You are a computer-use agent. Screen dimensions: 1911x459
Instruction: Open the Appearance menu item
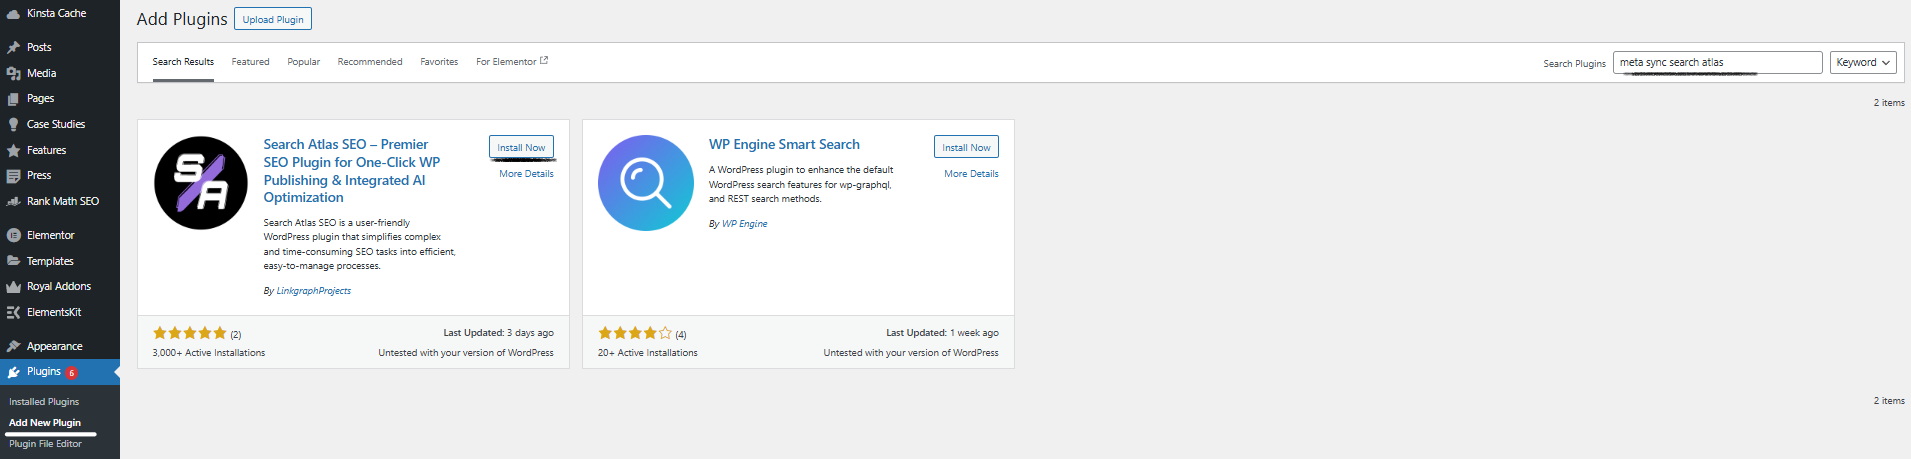point(60,346)
